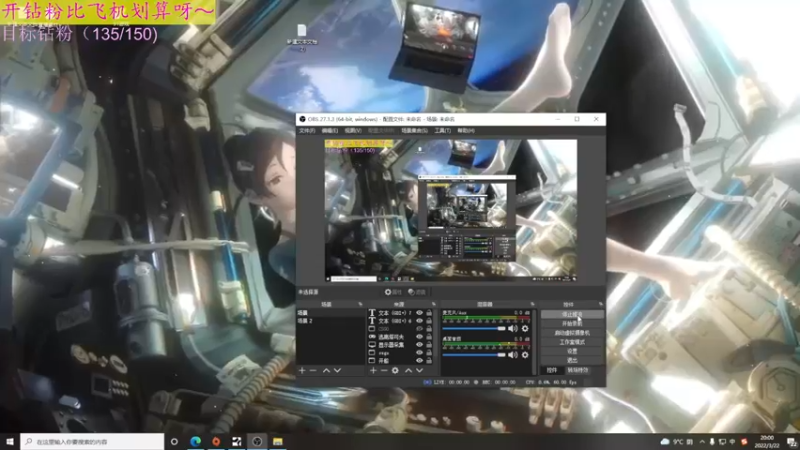Image resolution: width=800 pixels, height=450 pixels.
Task: Move the scene up with up arrow
Action: pos(326,370)
